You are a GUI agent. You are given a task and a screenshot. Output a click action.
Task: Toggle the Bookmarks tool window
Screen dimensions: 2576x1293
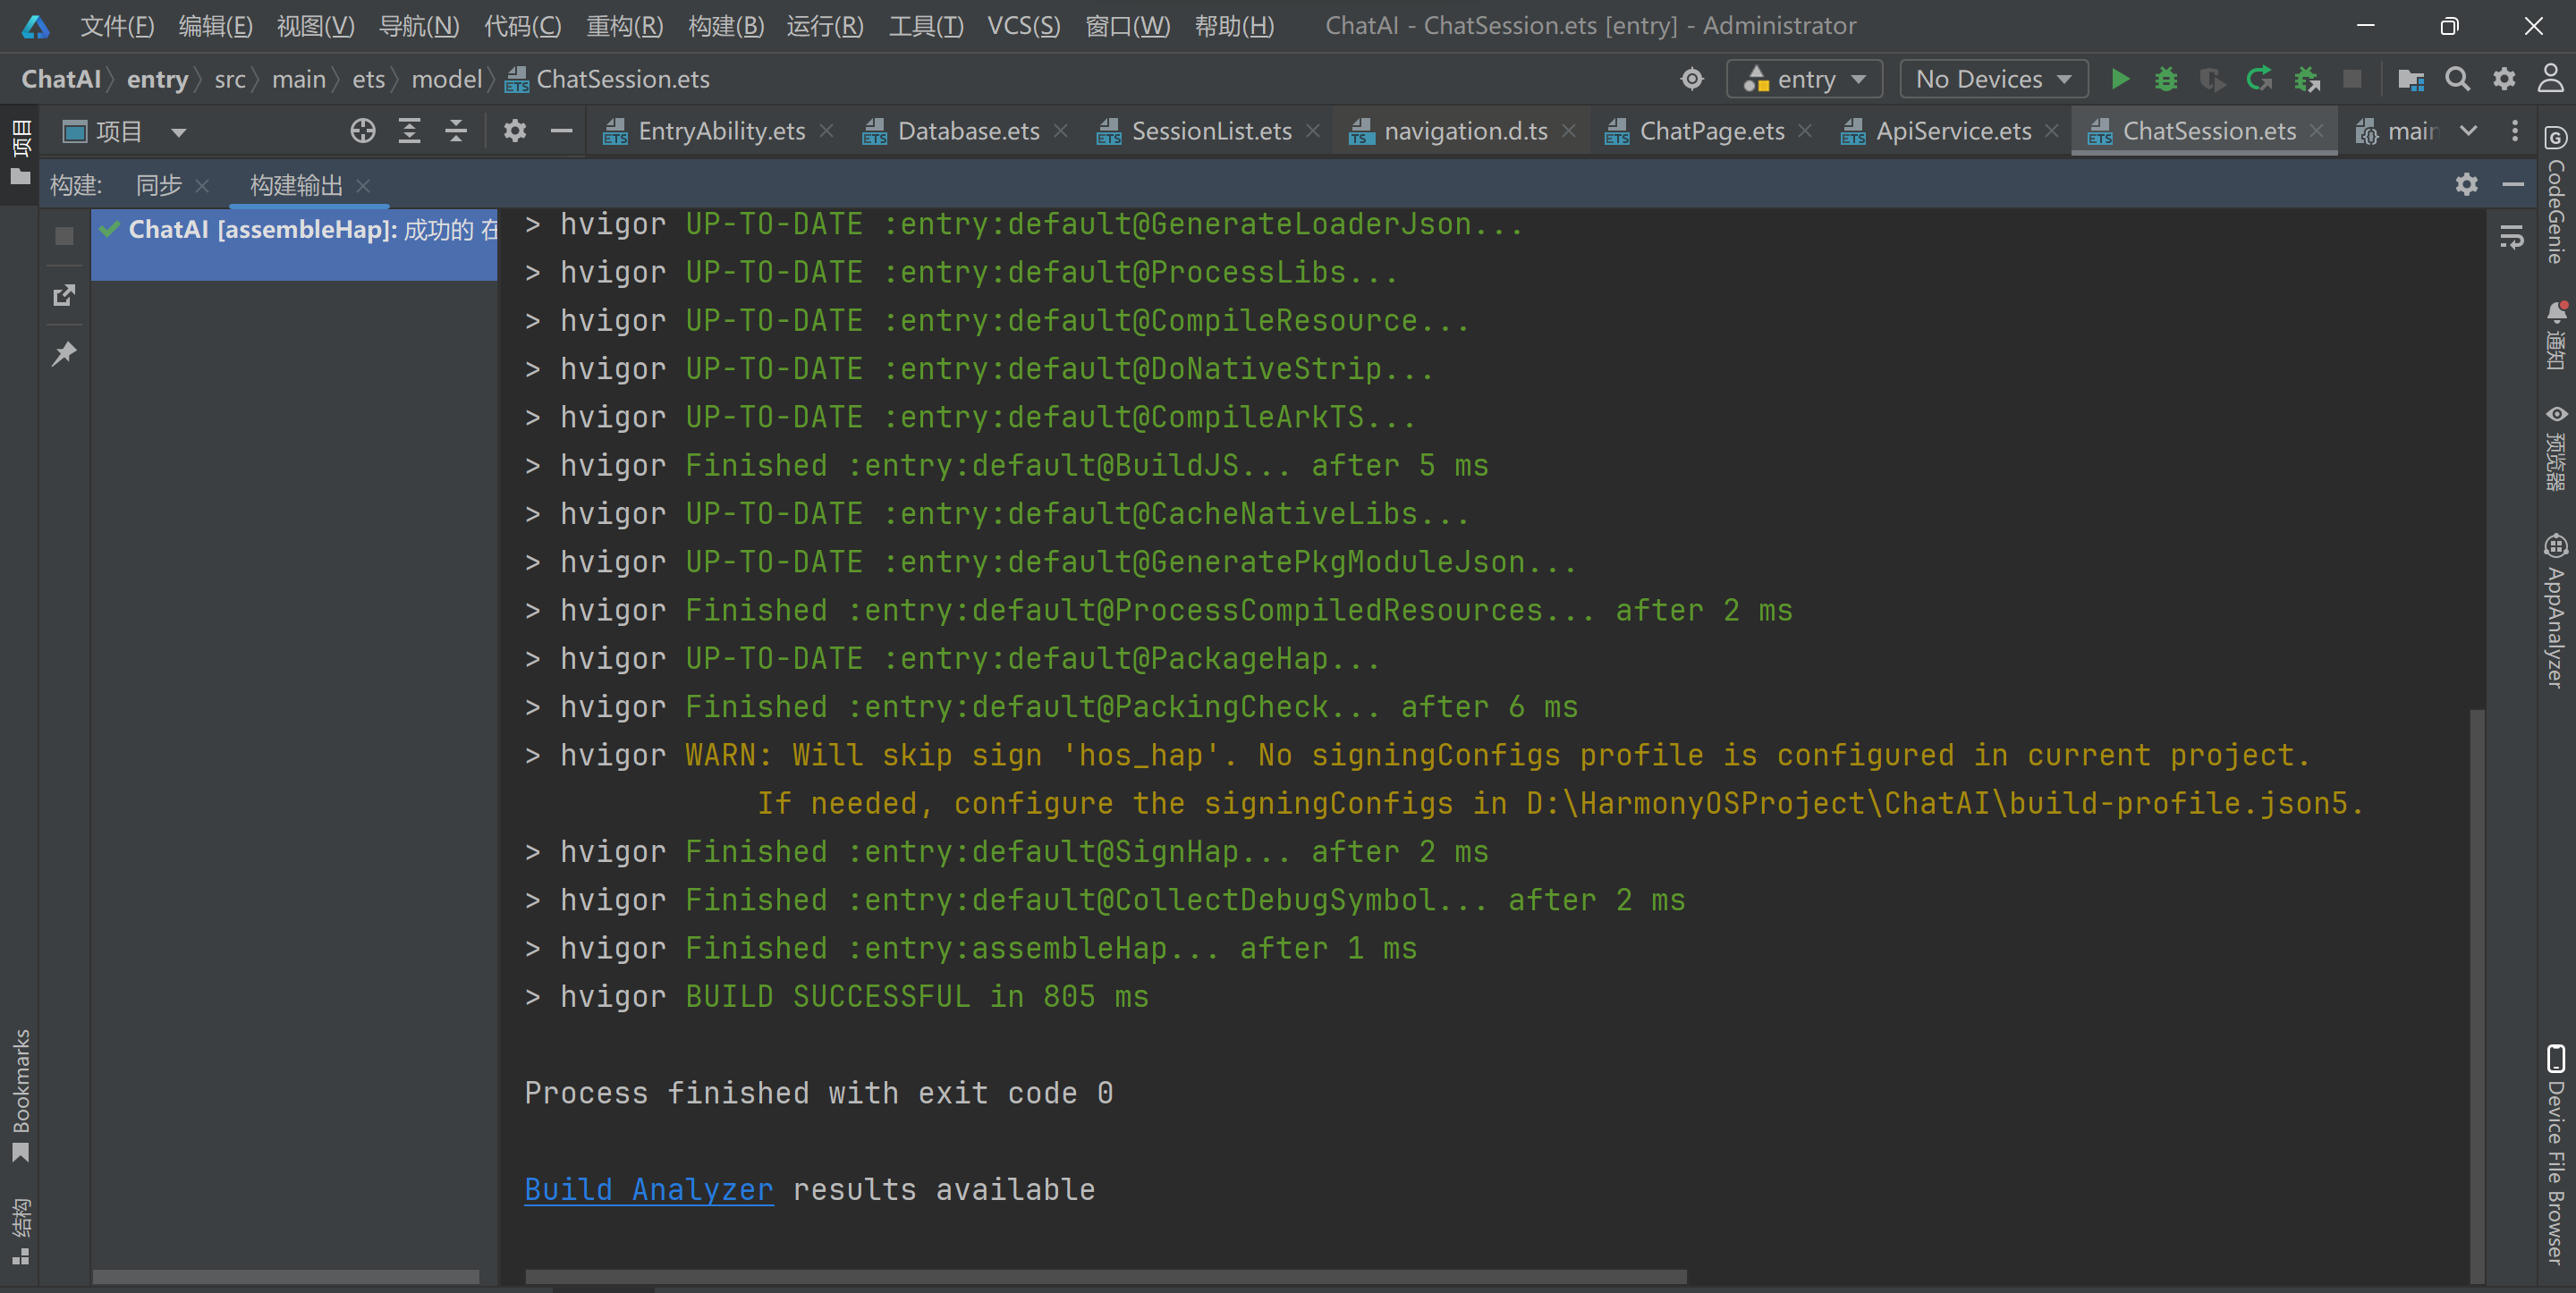[x=20, y=1094]
